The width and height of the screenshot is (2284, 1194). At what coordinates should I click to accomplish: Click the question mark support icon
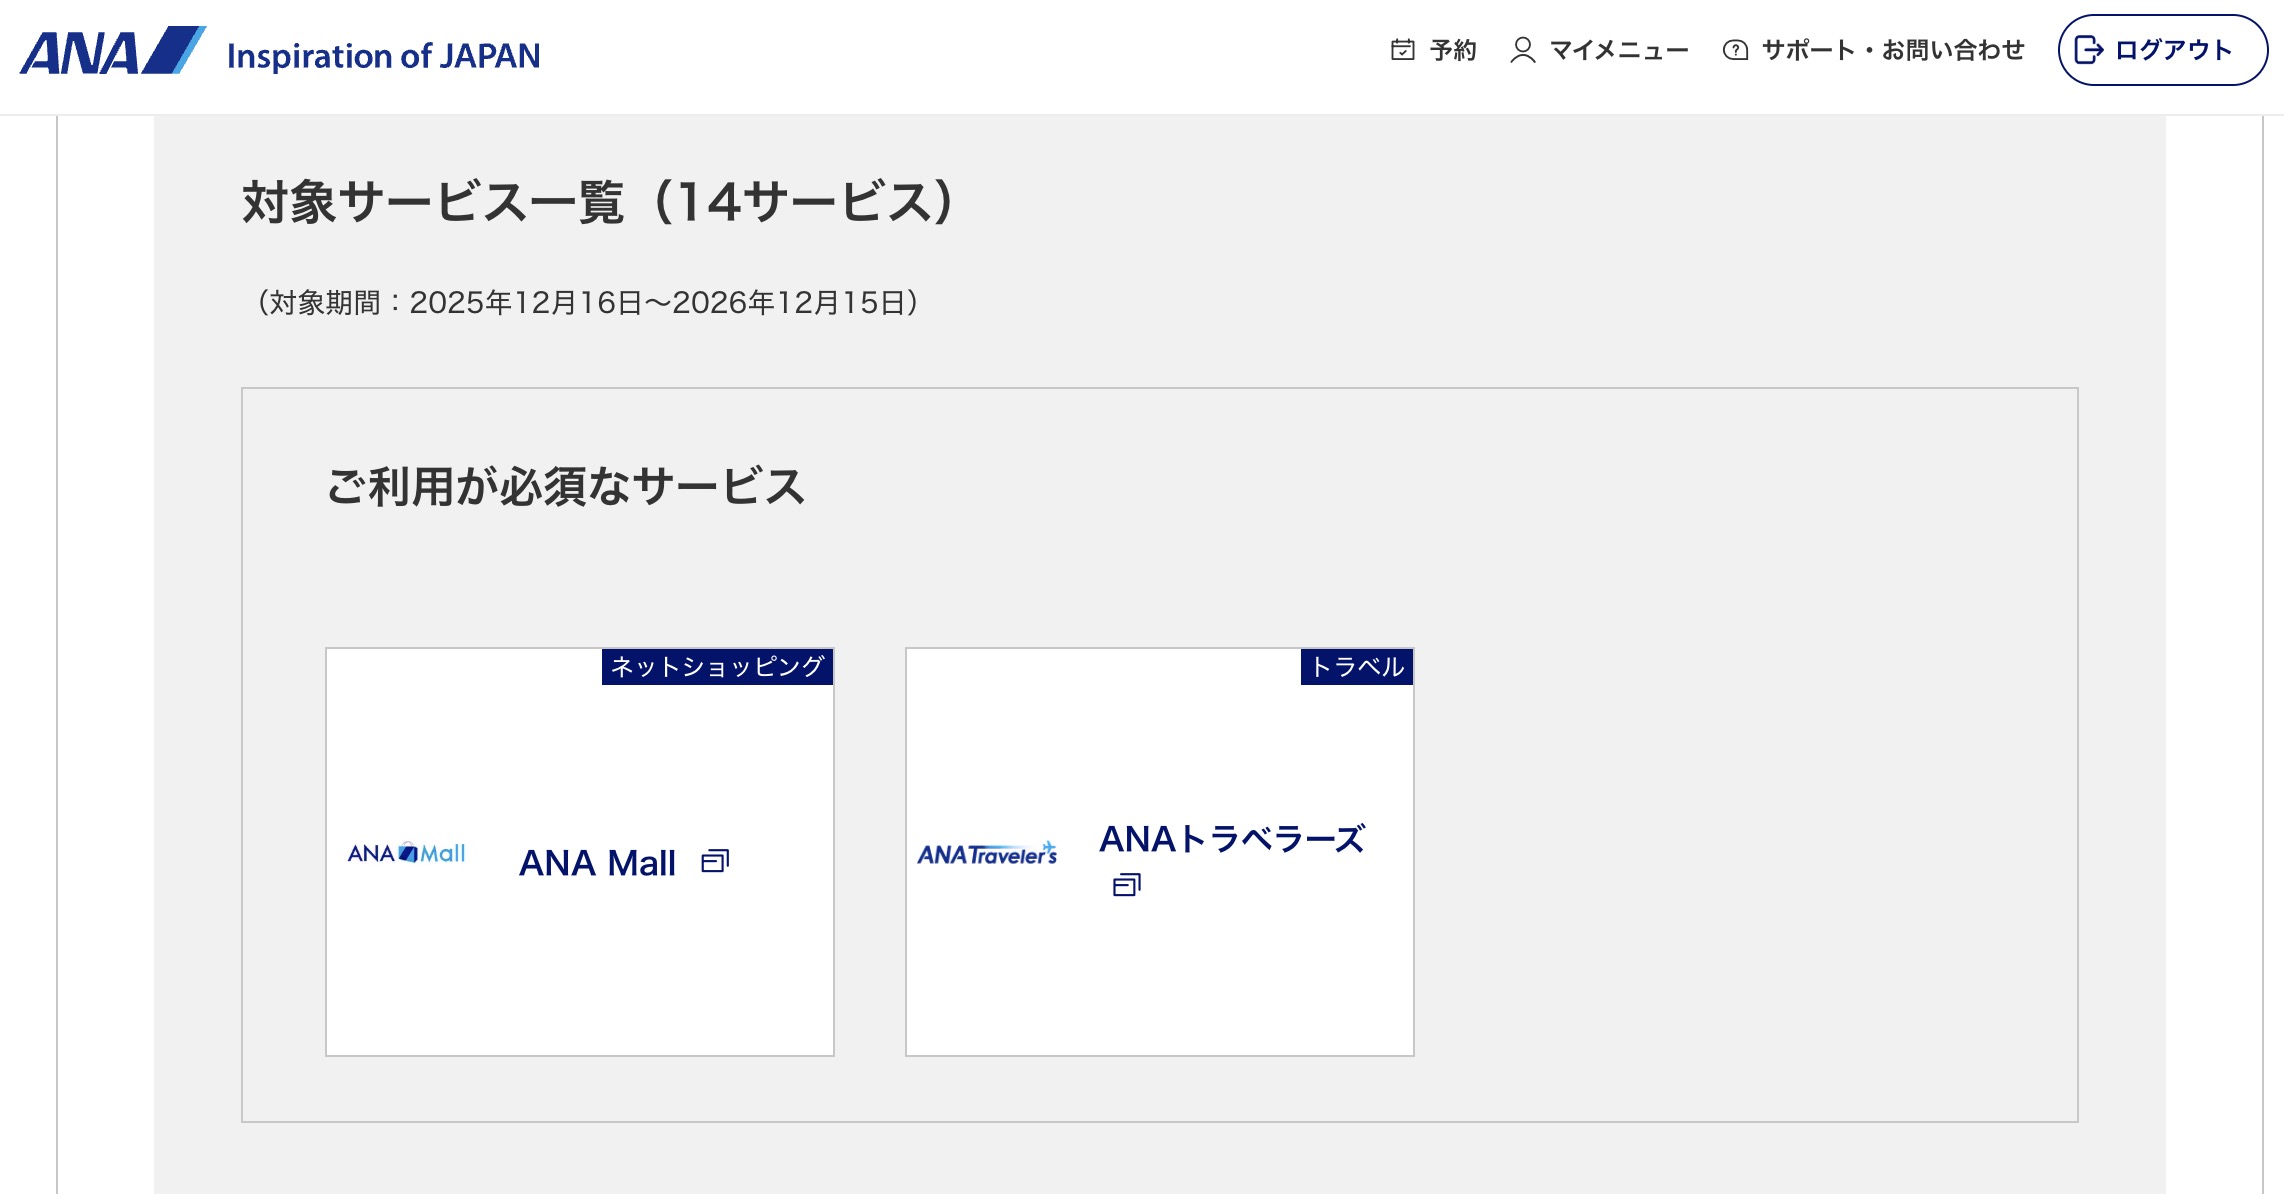1735,50
